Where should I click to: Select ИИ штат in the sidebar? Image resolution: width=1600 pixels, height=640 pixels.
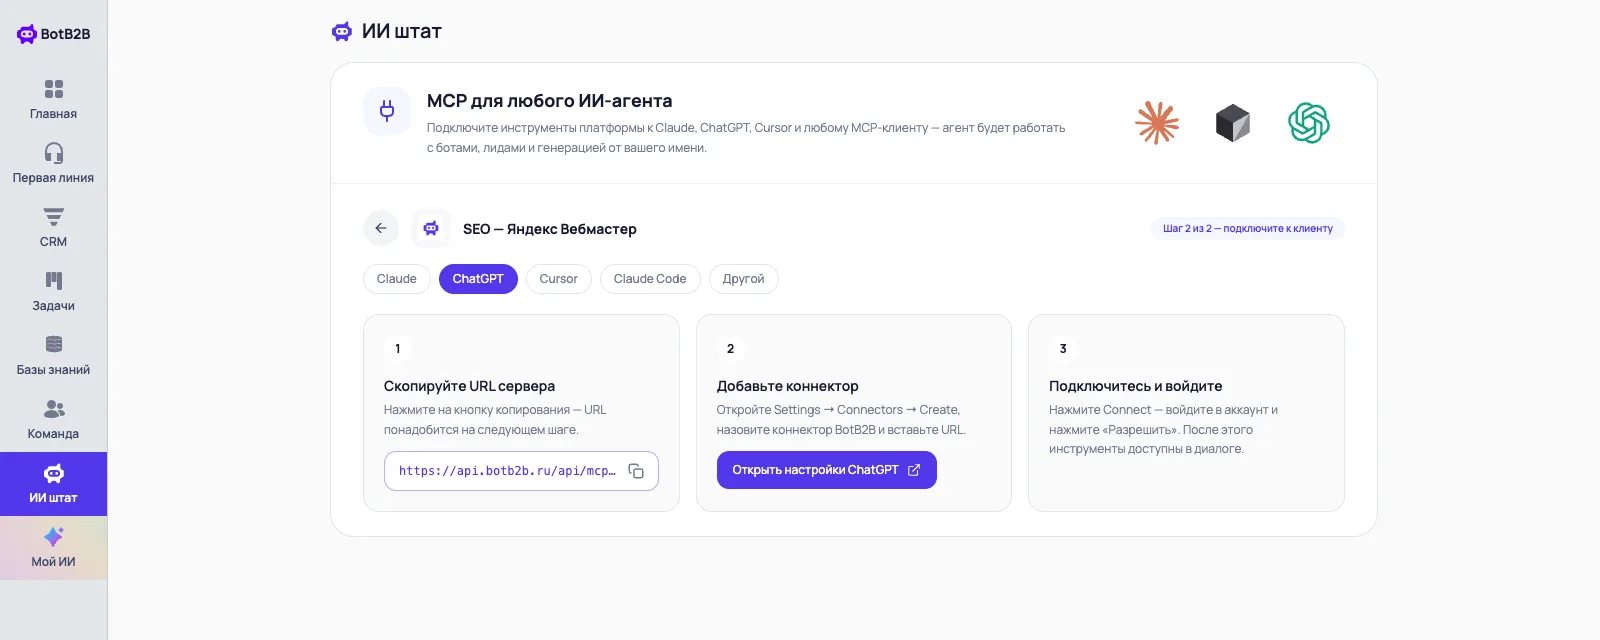[53, 484]
